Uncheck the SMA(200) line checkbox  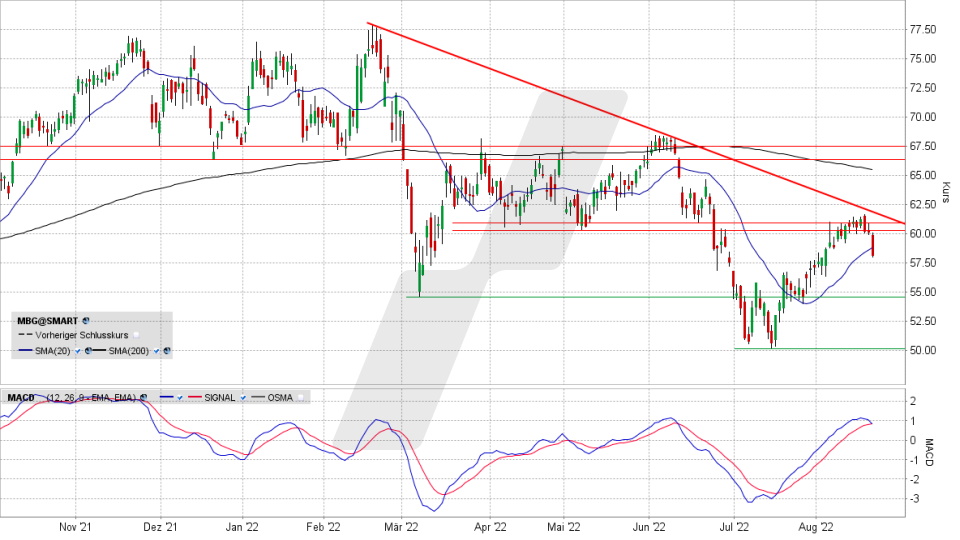(157, 351)
